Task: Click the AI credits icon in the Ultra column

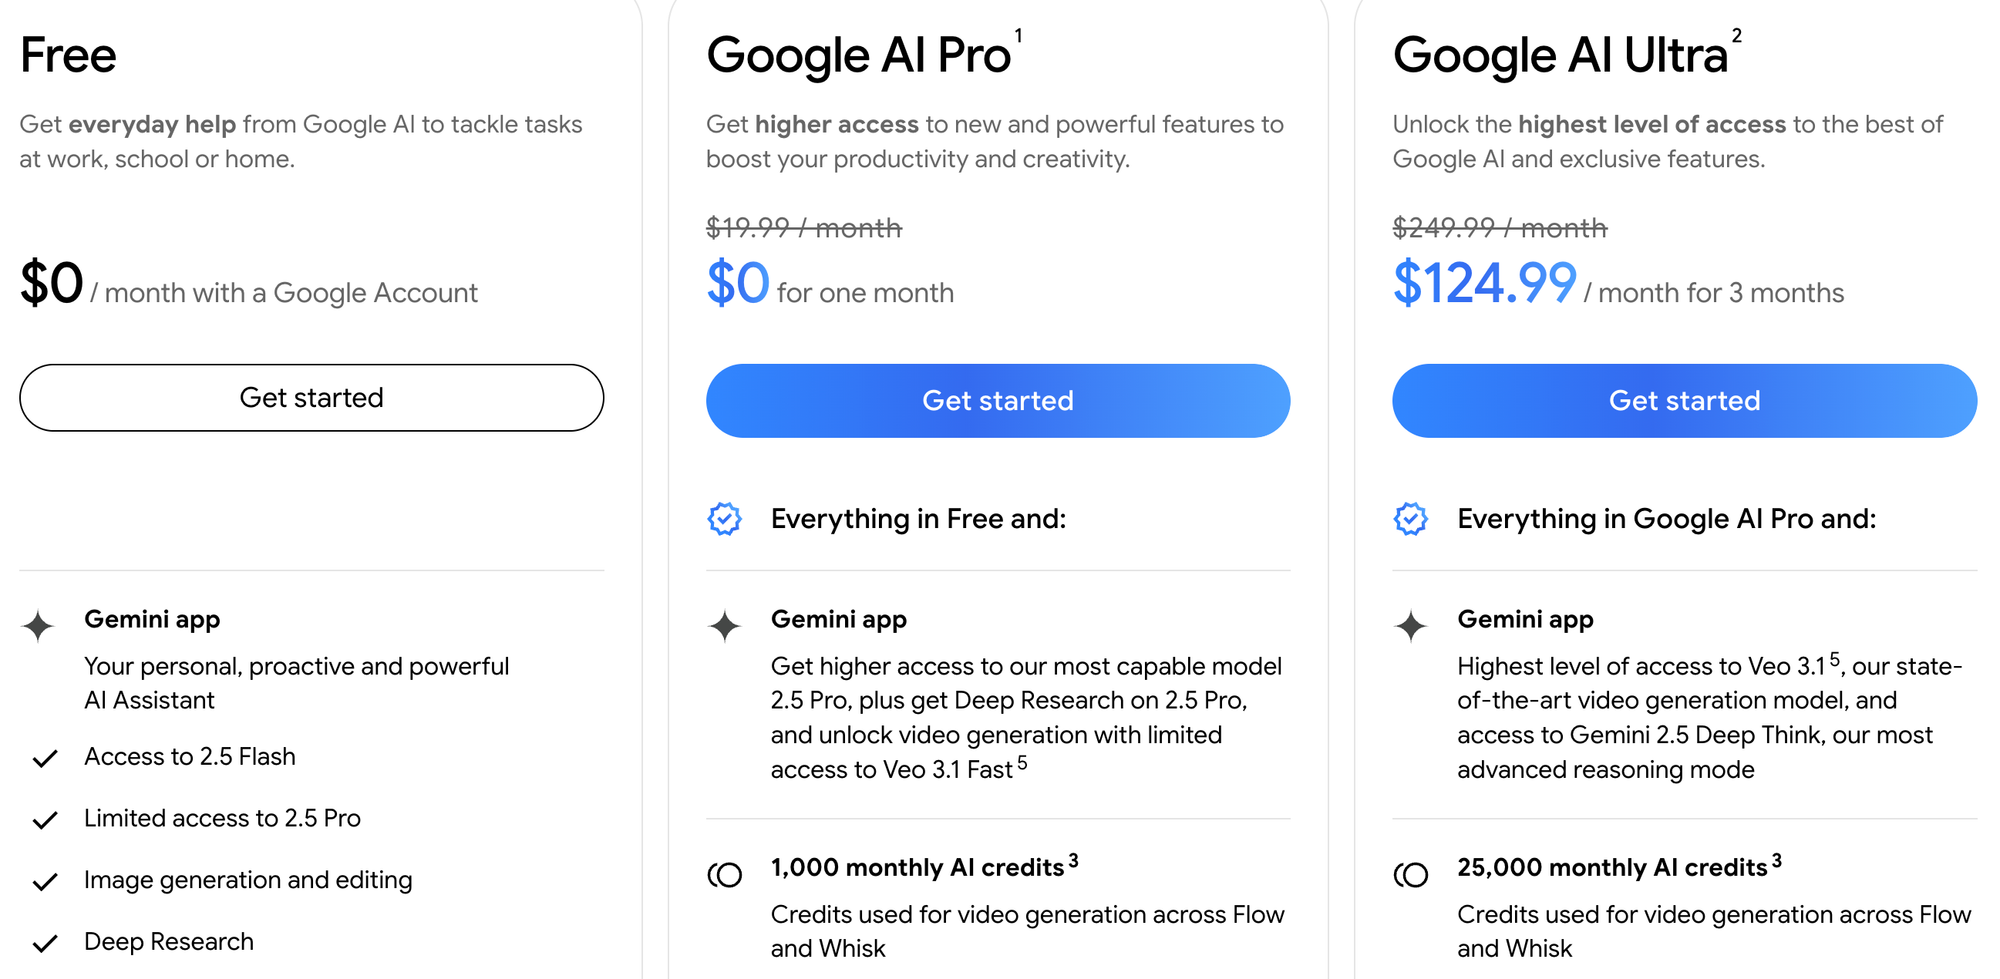Action: 1411,875
